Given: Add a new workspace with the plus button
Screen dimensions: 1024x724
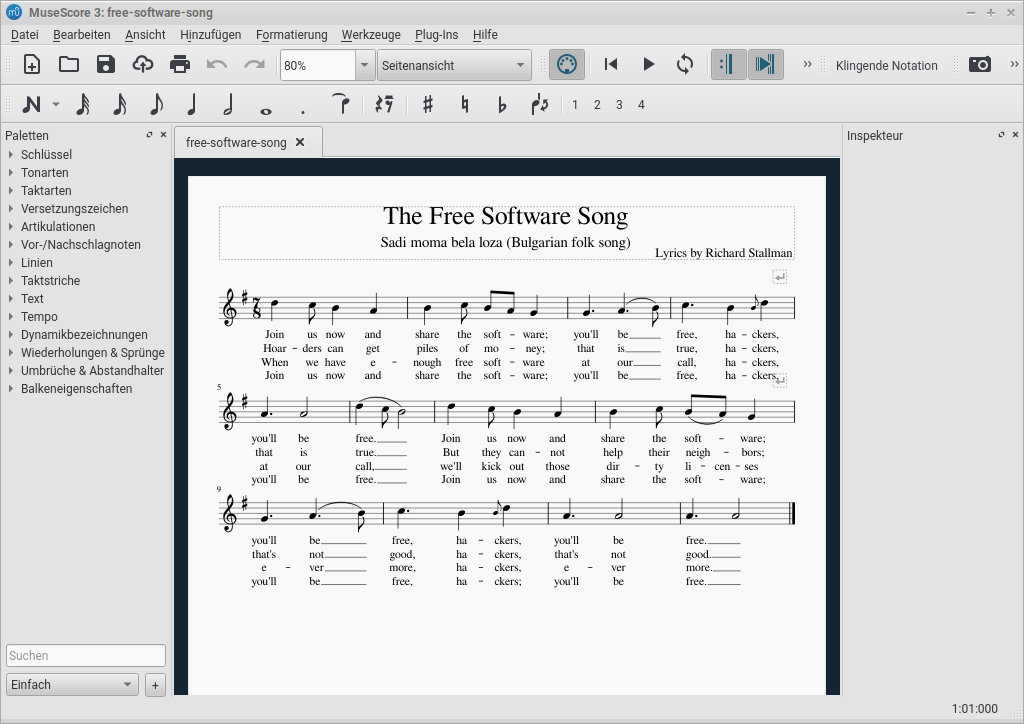Looking at the screenshot, I should click(155, 685).
